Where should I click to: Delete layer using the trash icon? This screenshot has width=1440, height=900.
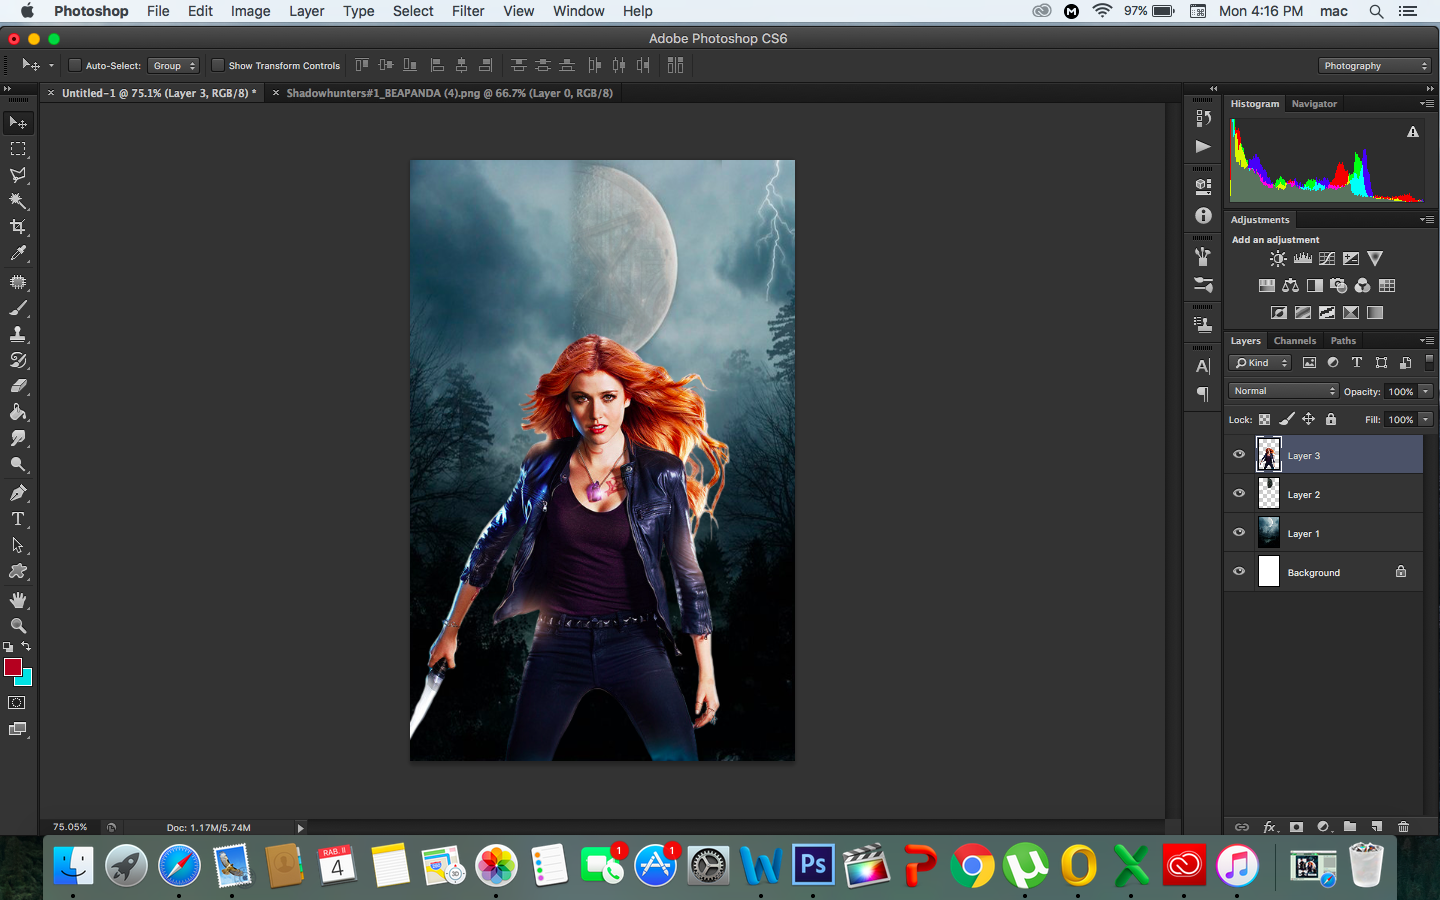pos(1403,827)
